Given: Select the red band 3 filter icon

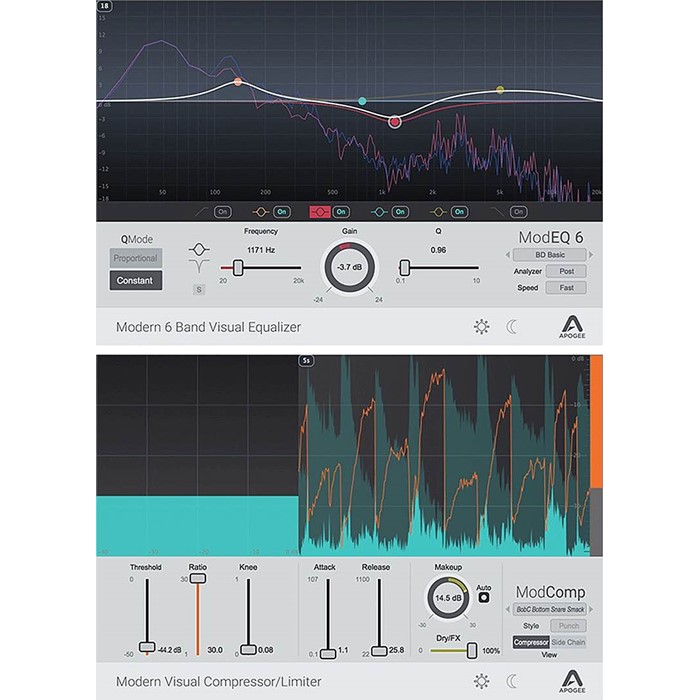Looking at the screenshot, I should [x=322, y=212].
